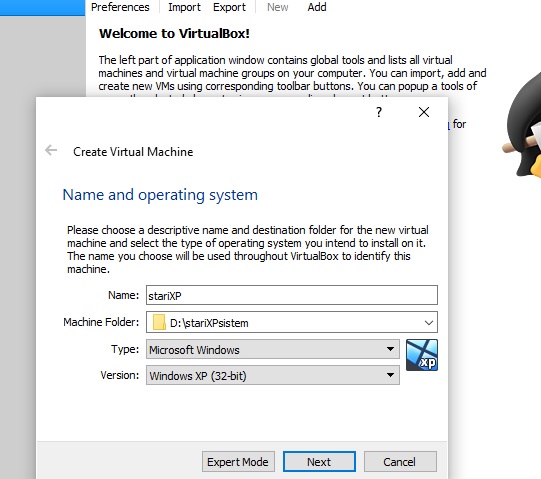Click the folder icon in Machine Folder
This screenshot has width=541, height=479.
[x=159, y=322]
